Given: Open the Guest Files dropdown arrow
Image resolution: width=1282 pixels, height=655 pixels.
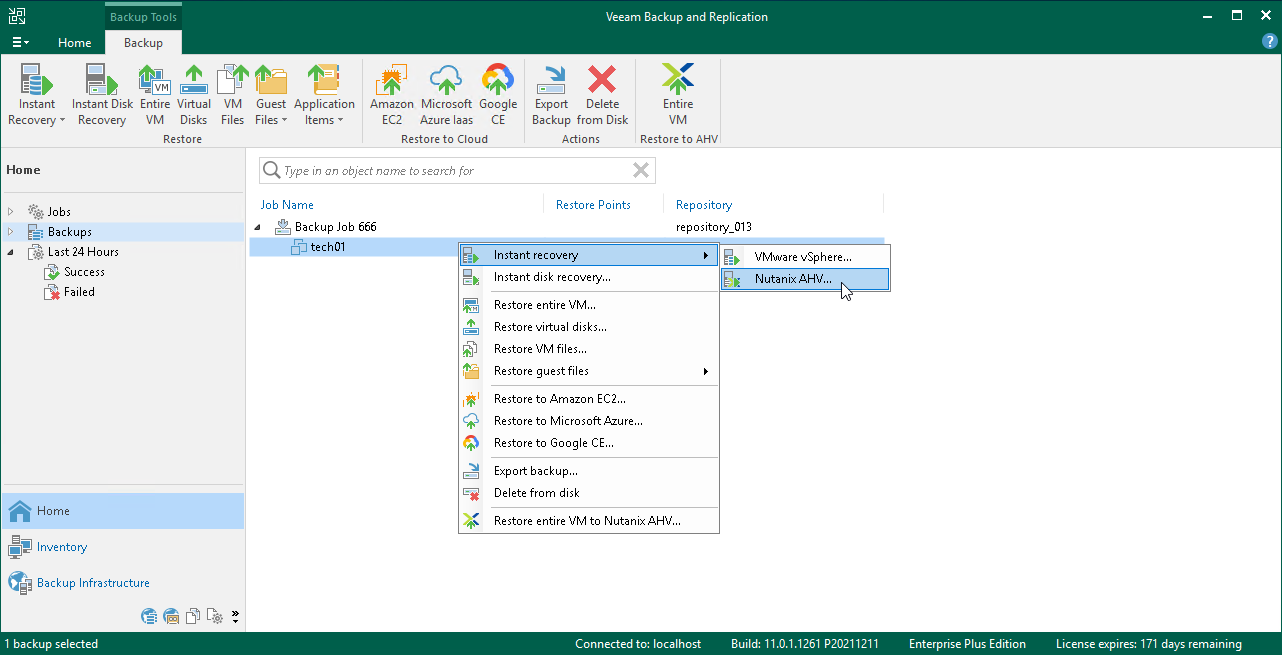Looking at the screenshot, I should tap(283, 121).
